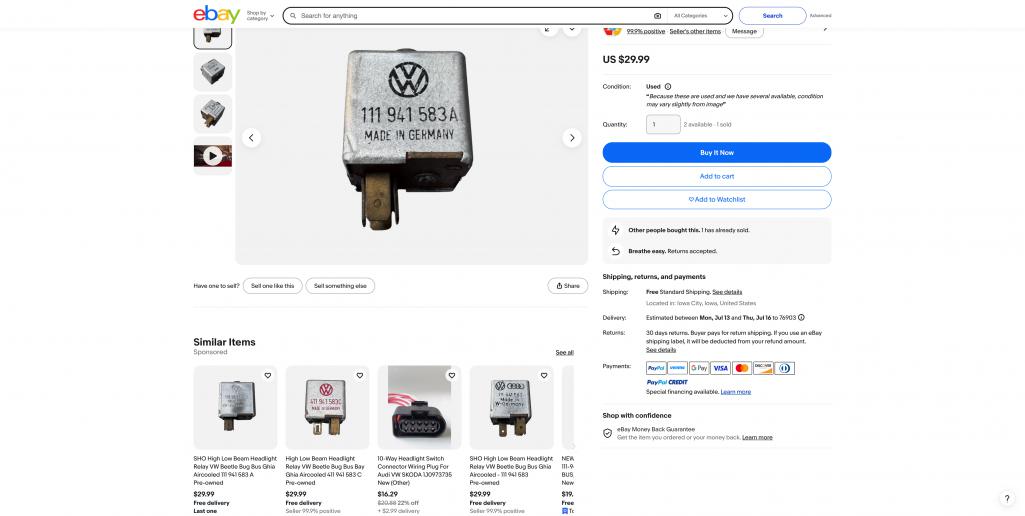Click the eBay logo
This screenshot has width=1025, height=516.
coord(216,14)
